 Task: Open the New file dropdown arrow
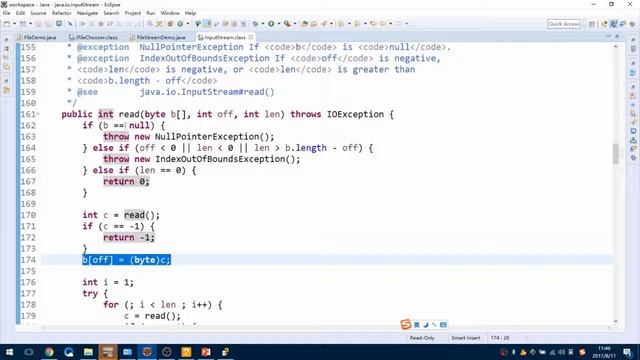[14, 24]
